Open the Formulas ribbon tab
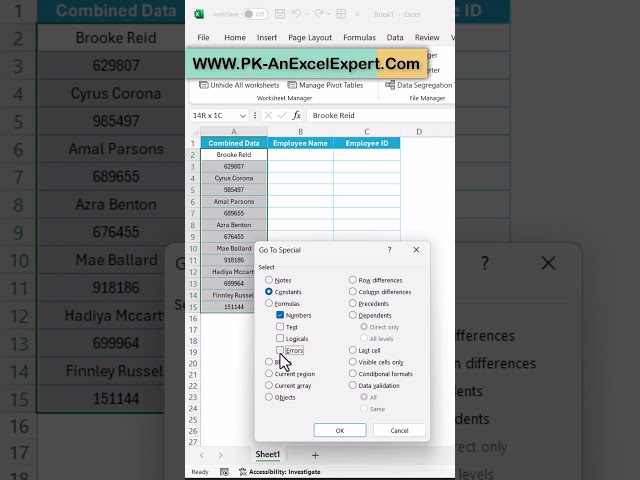Viewport: 640px width, 480px height. pos(359,38)
